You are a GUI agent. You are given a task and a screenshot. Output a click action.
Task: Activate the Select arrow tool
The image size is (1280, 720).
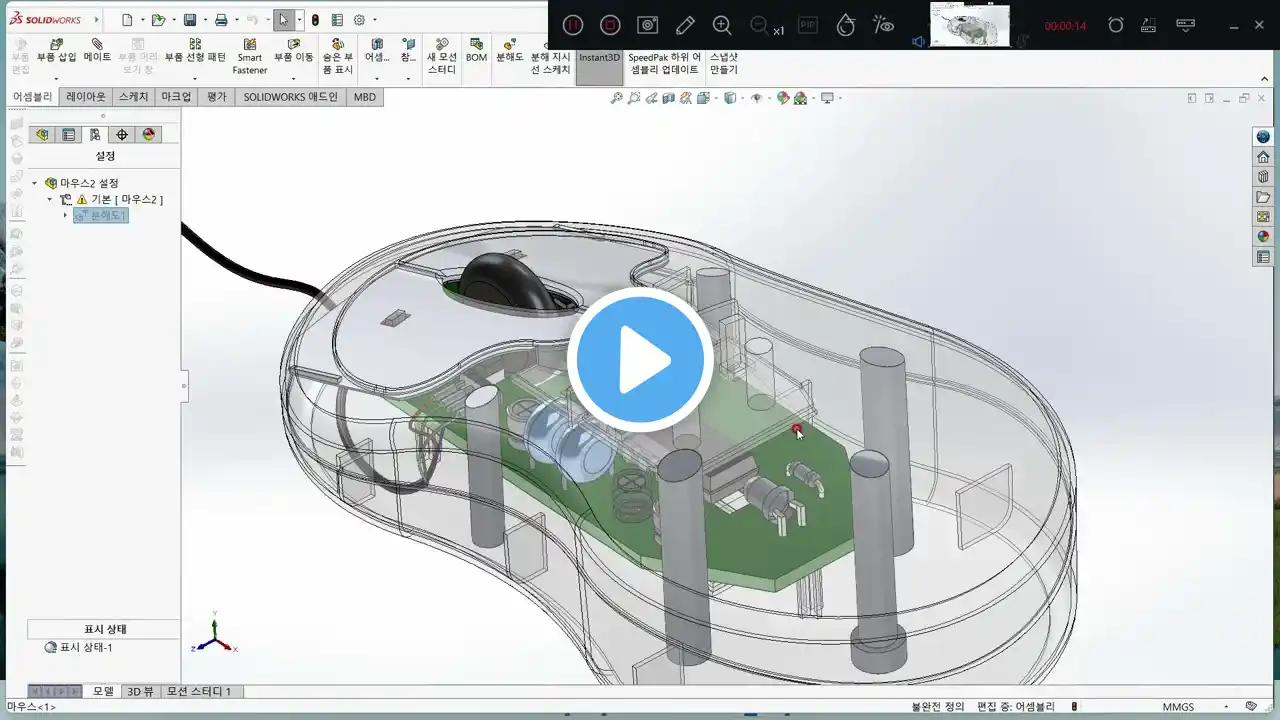pyautogui.click(x=284, y=20)
